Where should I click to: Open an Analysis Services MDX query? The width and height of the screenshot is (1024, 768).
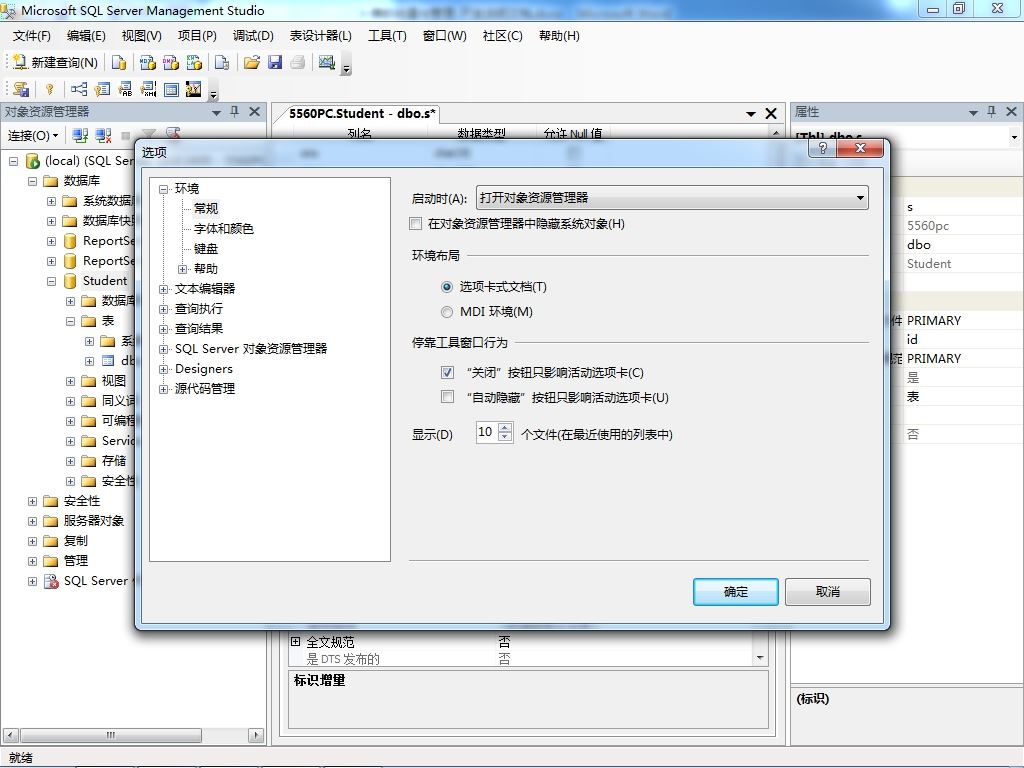(148, 63)
